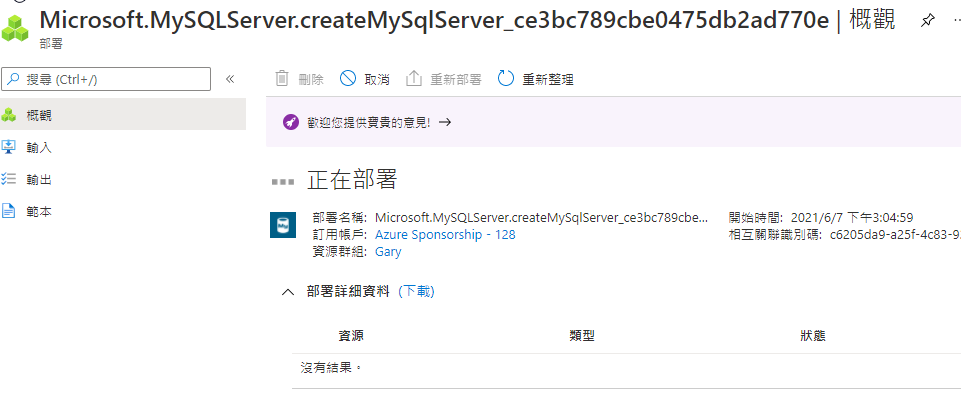
Task: Open the 歡迎您提供寶貴的意見 feedback link
Action: (x=369, y=123)
